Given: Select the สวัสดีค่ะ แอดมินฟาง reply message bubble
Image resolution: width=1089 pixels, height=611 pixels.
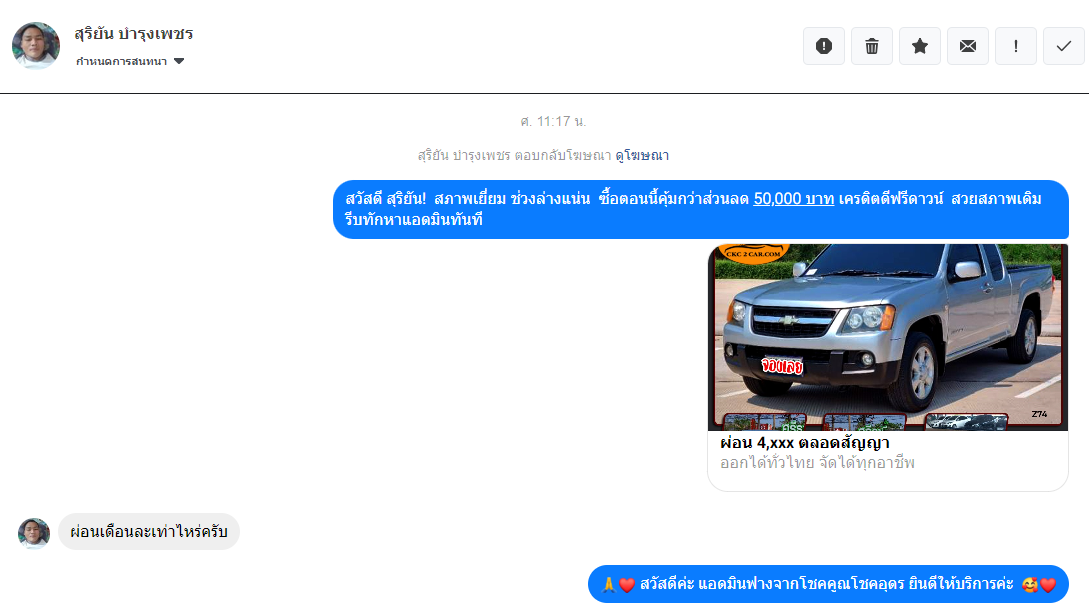Looking at the screenshot, I should (828, 584).
